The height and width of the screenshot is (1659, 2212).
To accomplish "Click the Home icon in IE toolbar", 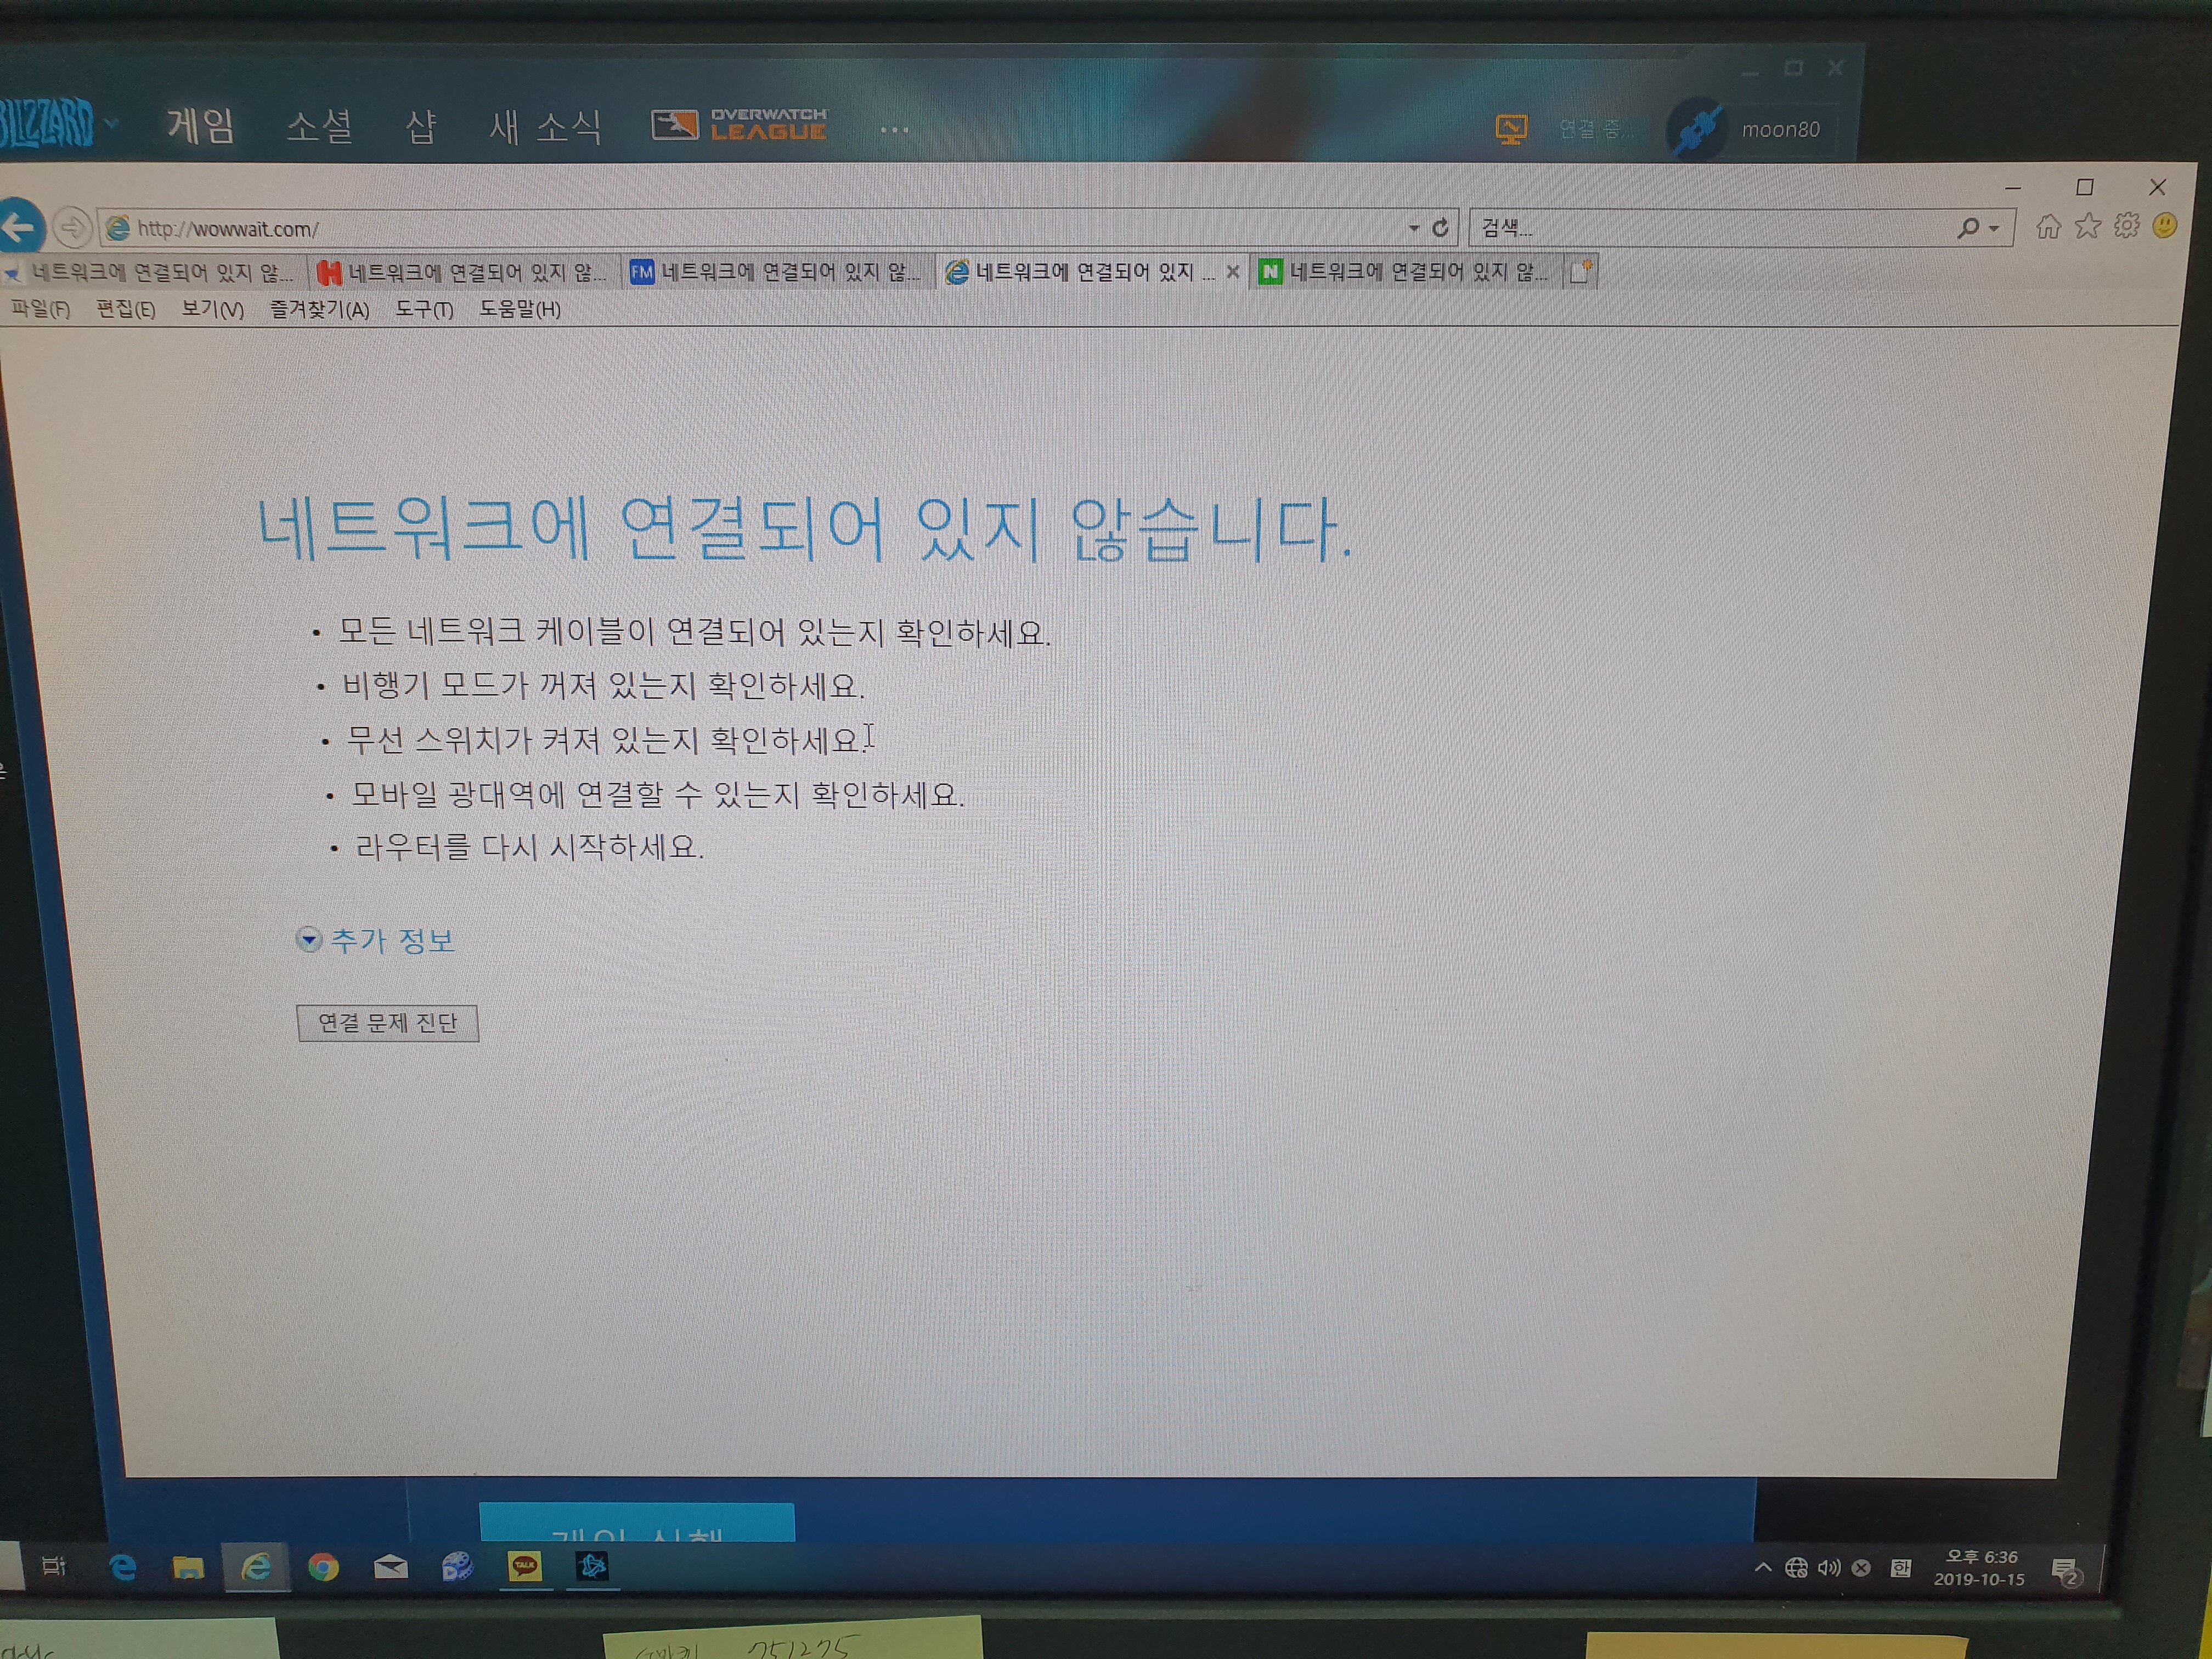I will [x=2048, y=227].
